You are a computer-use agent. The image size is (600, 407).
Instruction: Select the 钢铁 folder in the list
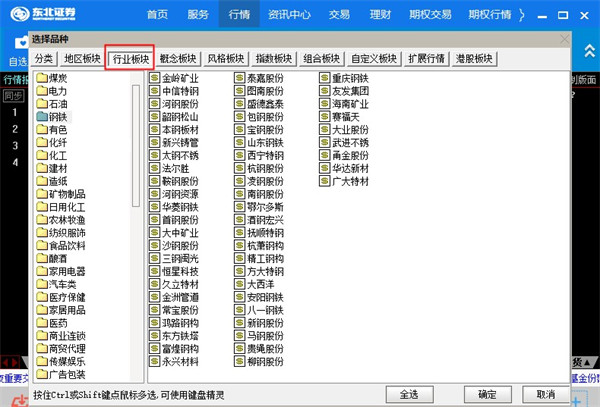[58, 116]
